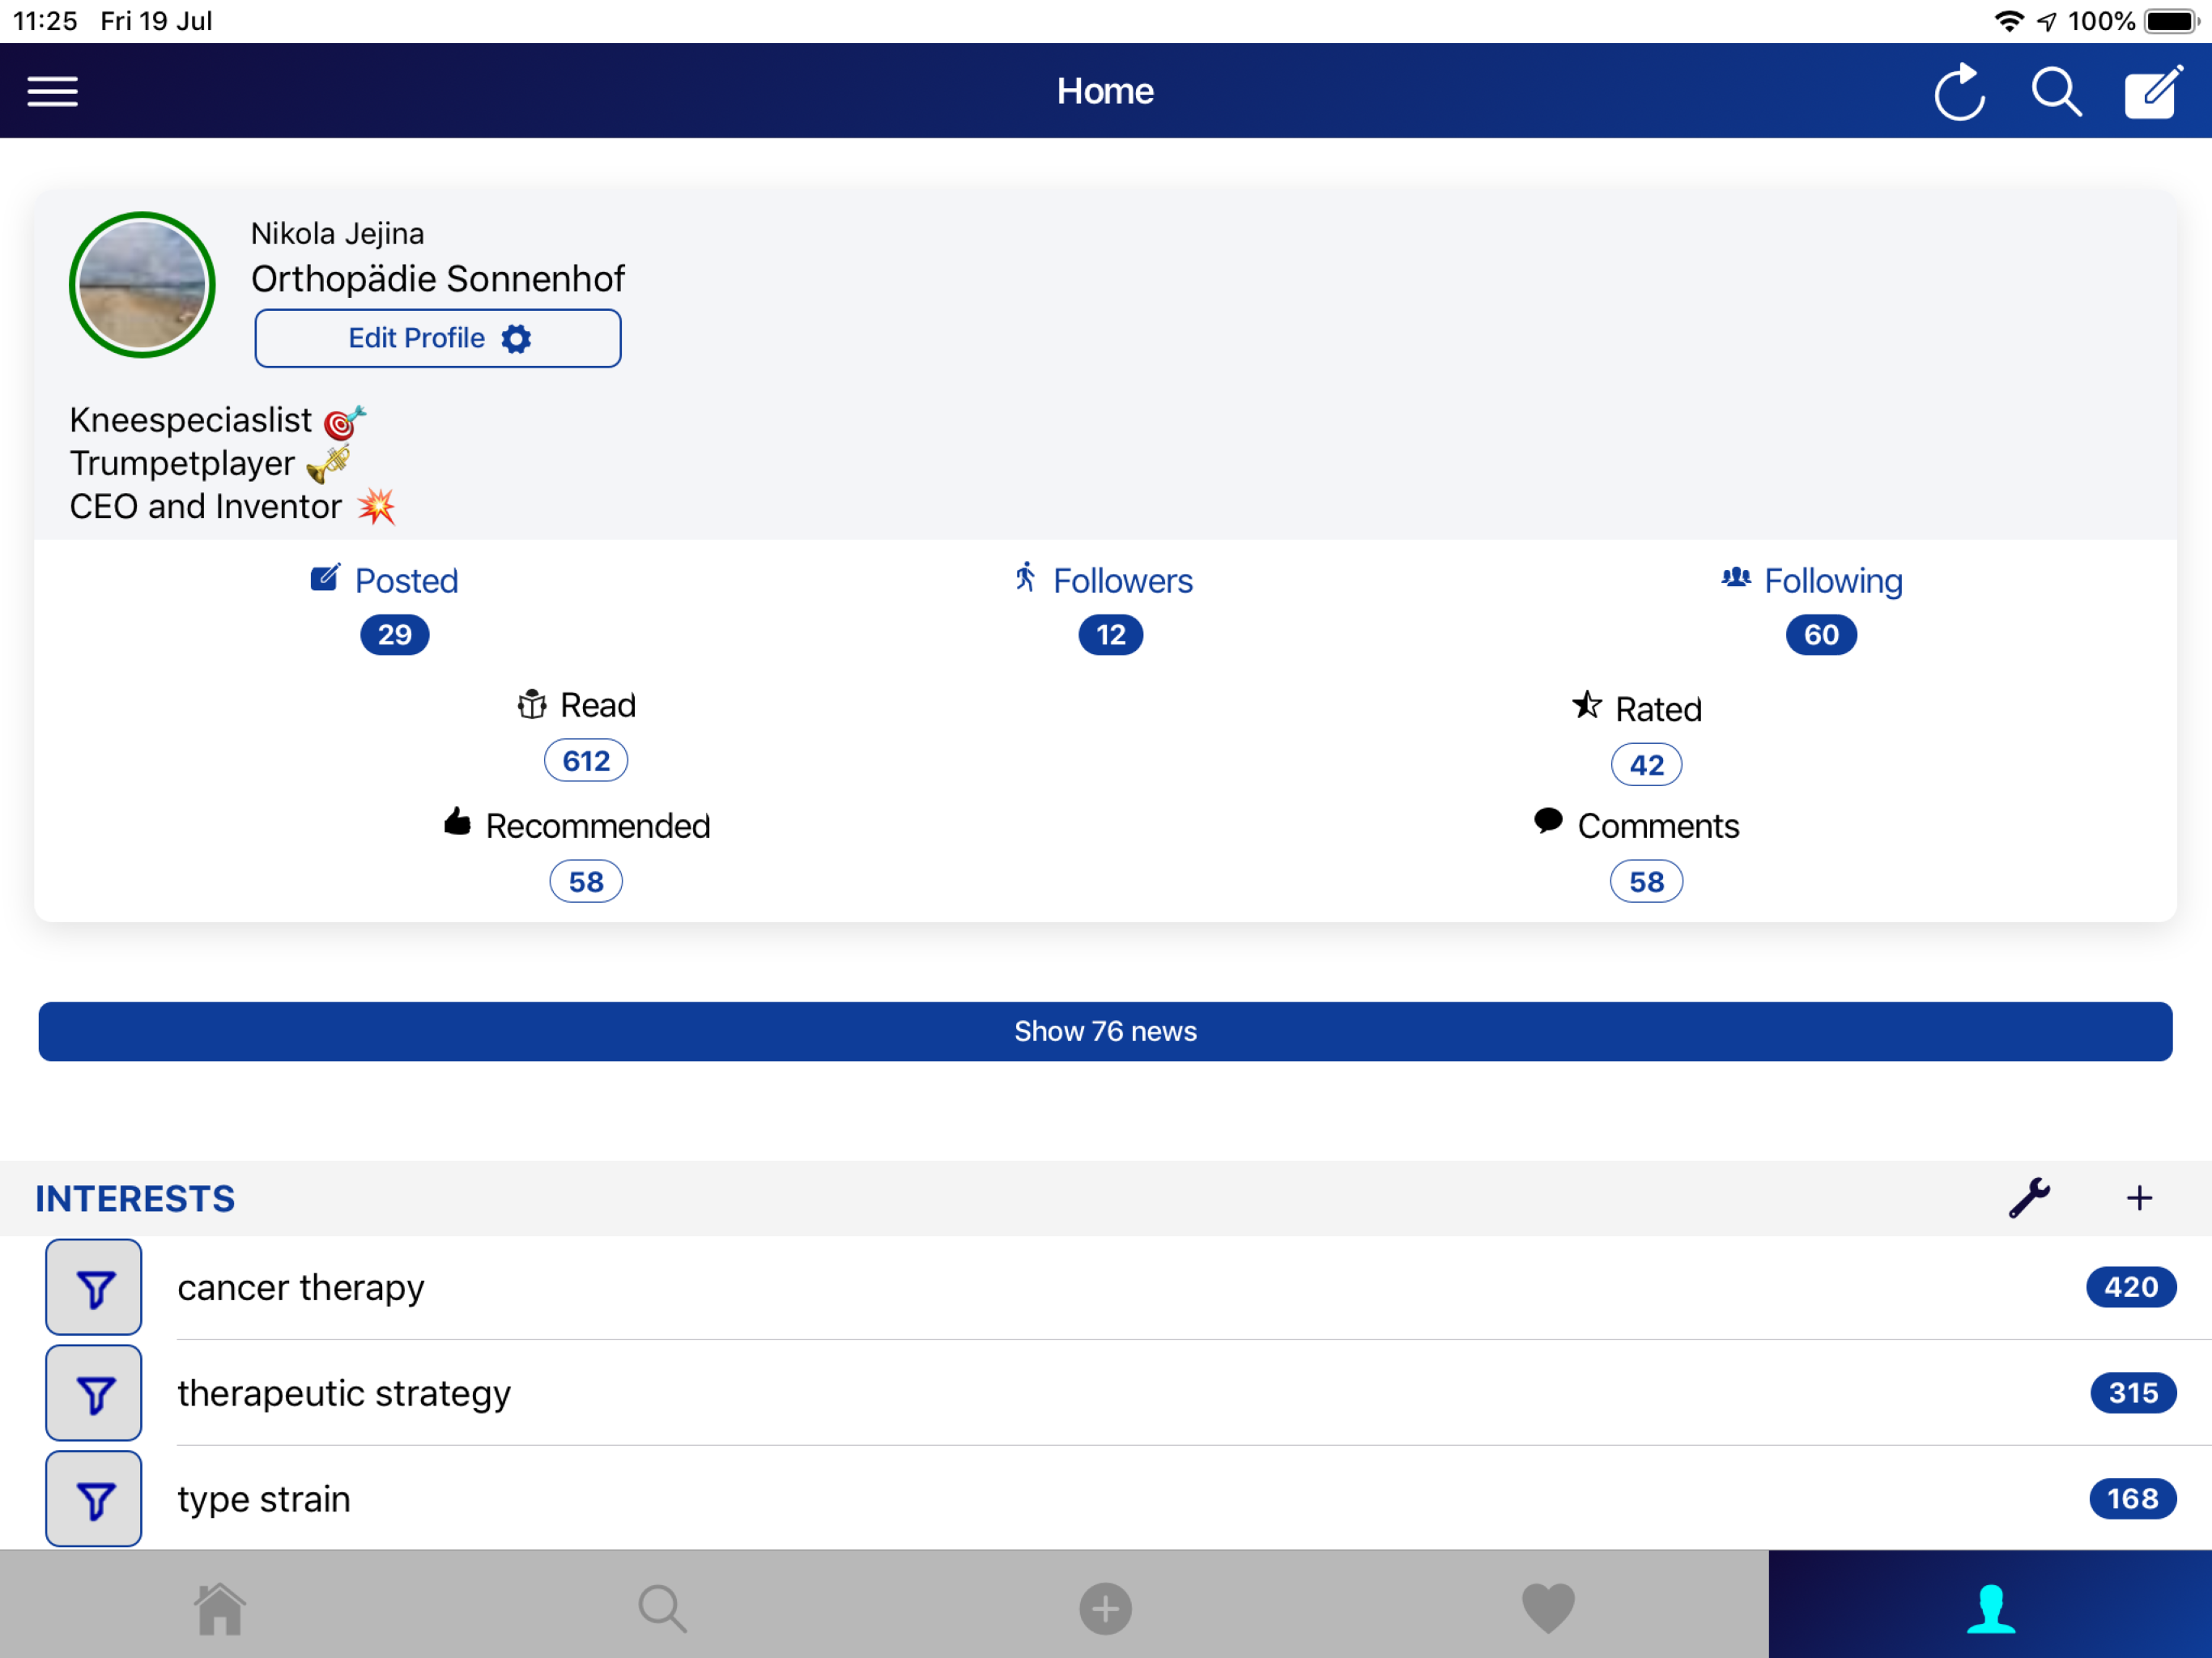Tap the Recommended count 58

point(586,882)
